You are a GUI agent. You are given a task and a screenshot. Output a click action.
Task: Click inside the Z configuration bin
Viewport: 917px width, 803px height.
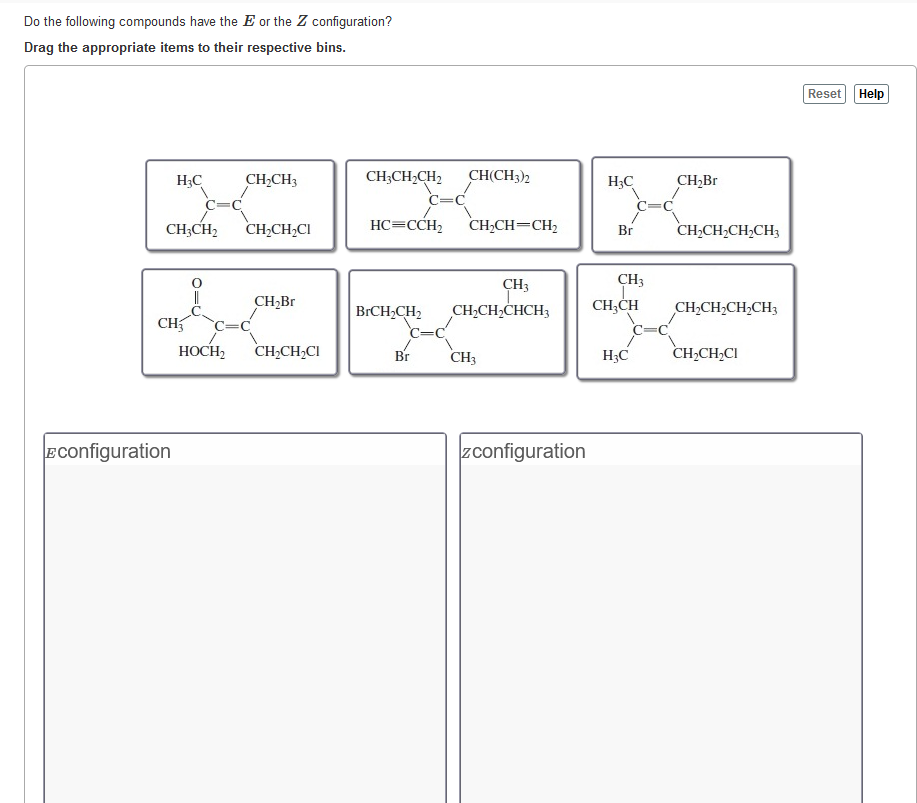click(x=661, y=632)
